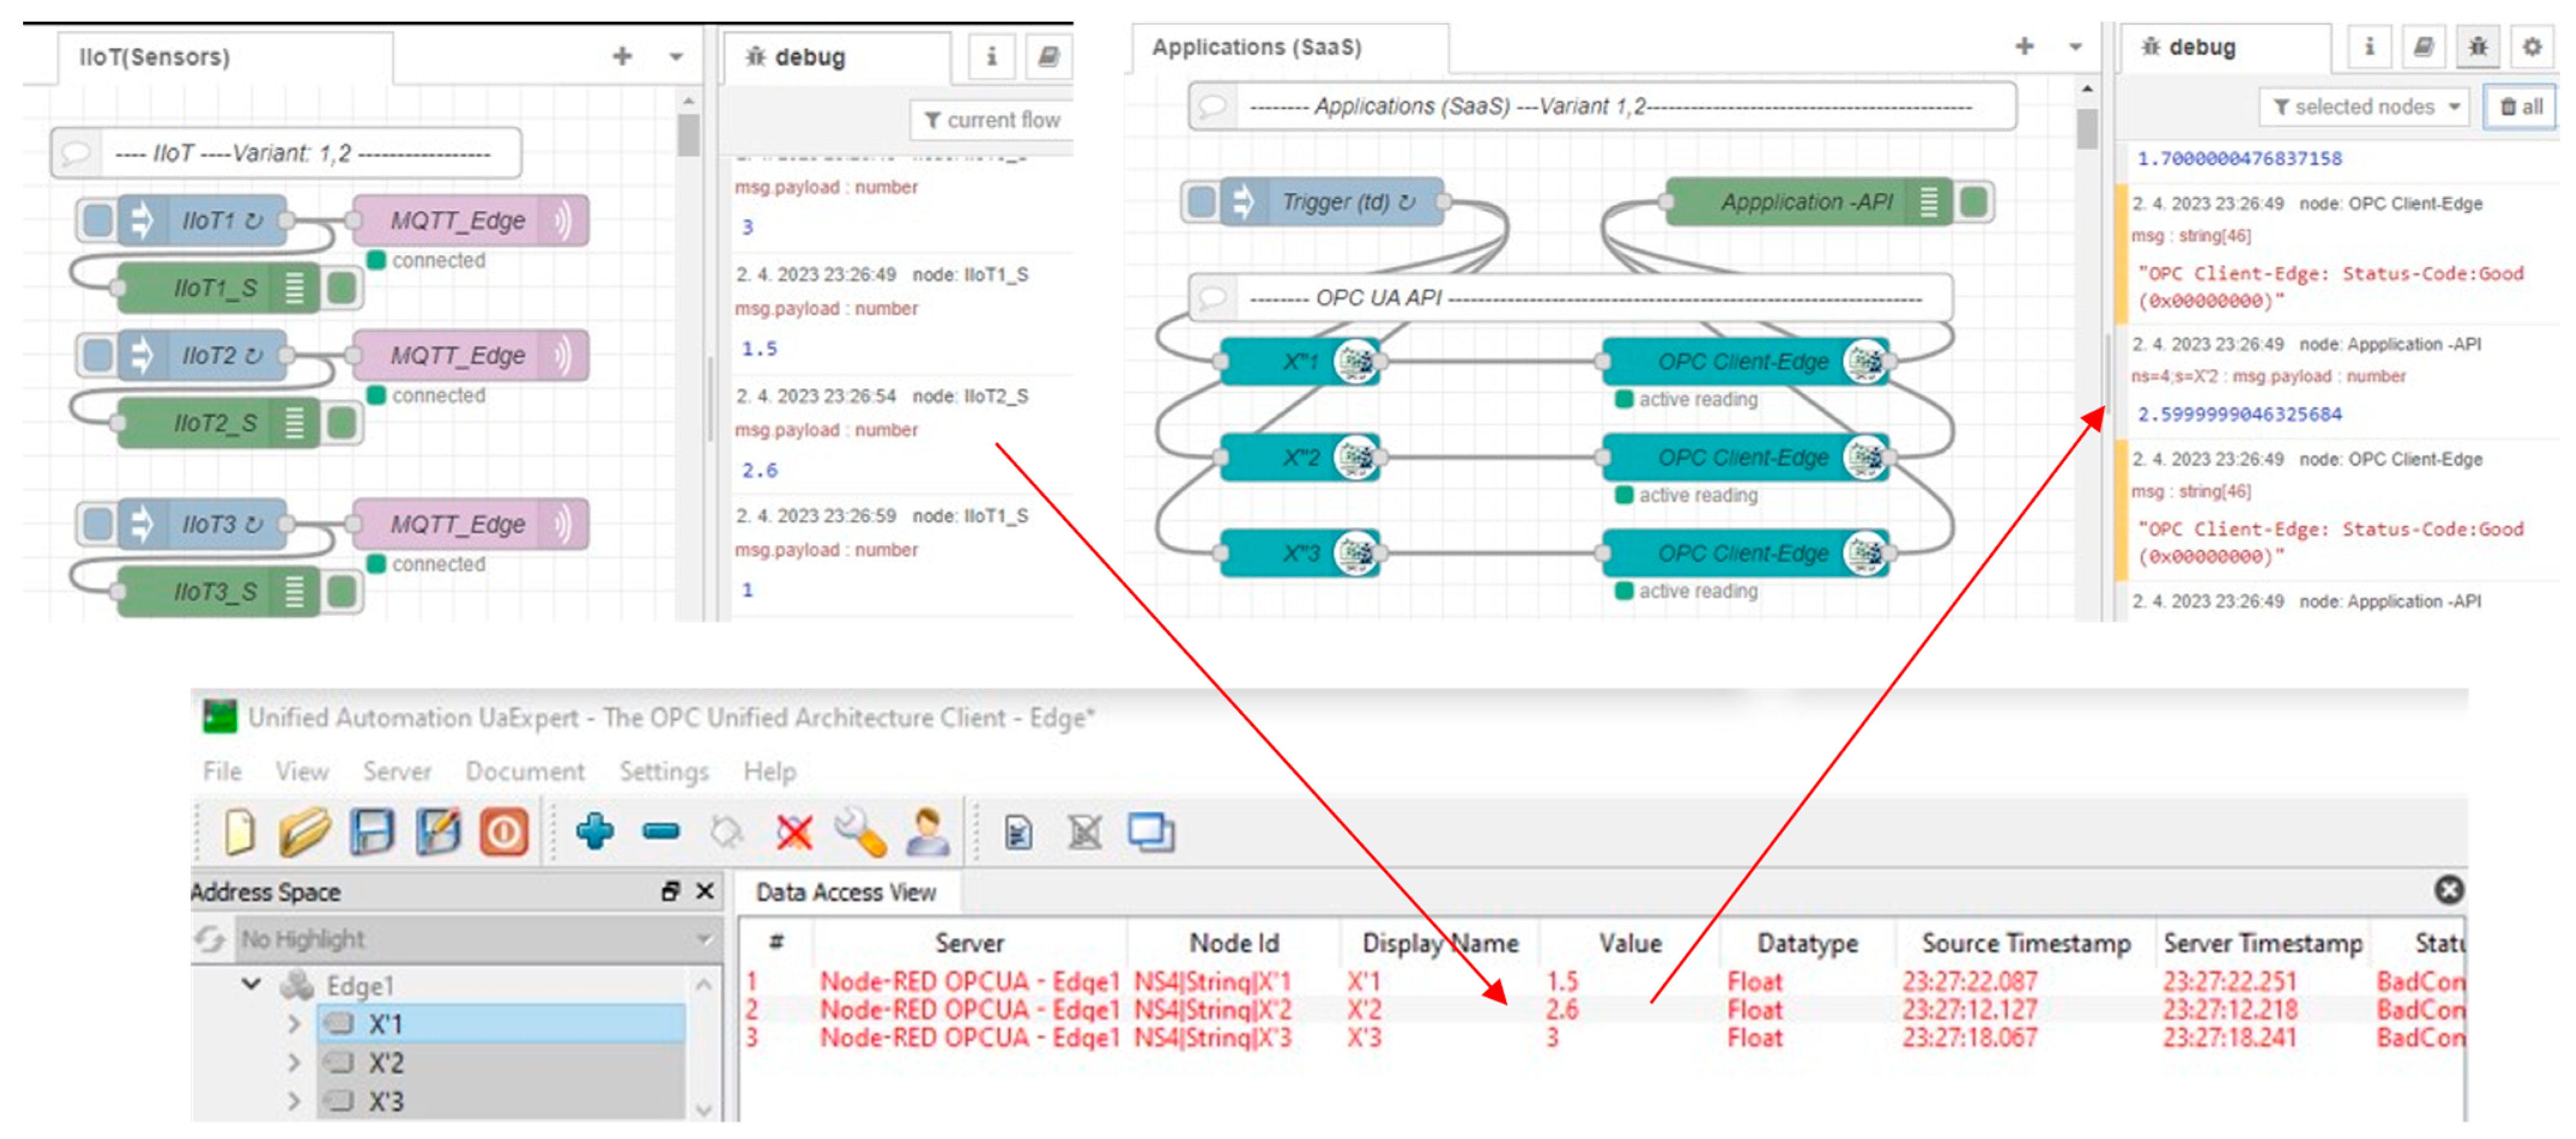Open the selected nodes filter button
The width and height of the screenshot is (2576, 1139).
(x=2364, y=106)
